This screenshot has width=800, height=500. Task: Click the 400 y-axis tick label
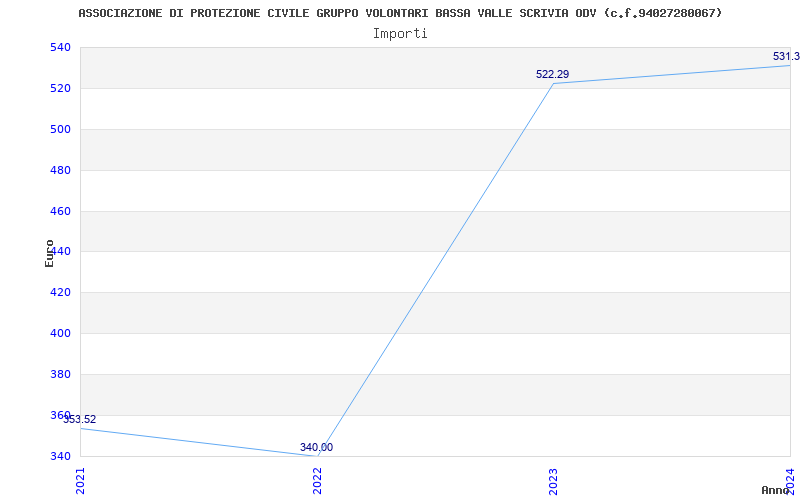pos(60,333)
